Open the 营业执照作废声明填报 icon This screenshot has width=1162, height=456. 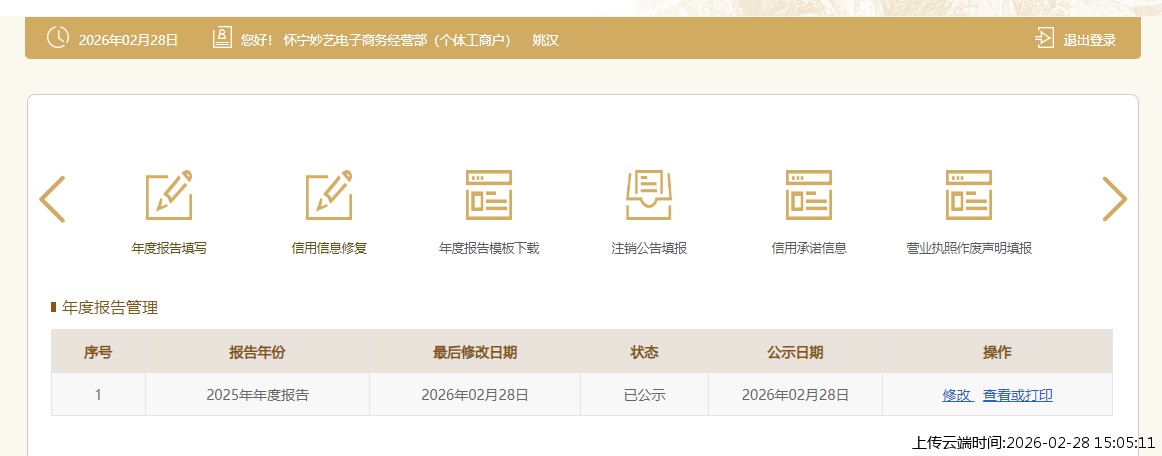pos(969,195)
